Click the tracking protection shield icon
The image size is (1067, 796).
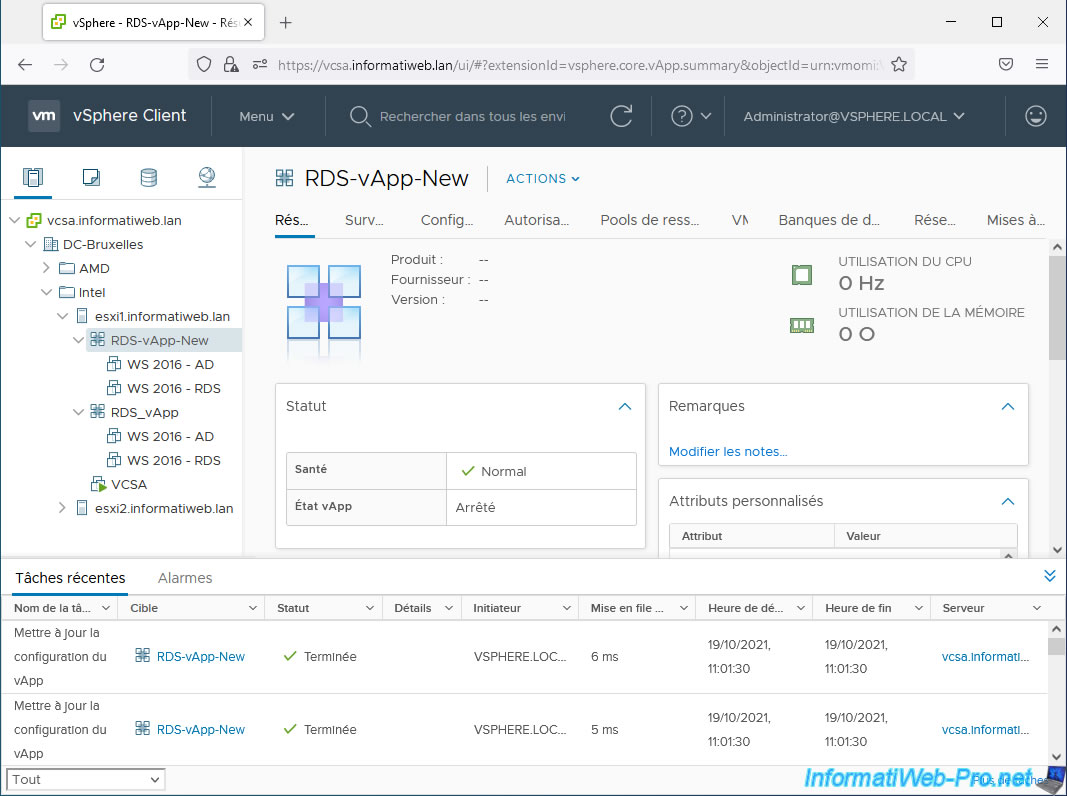(203, 65)
